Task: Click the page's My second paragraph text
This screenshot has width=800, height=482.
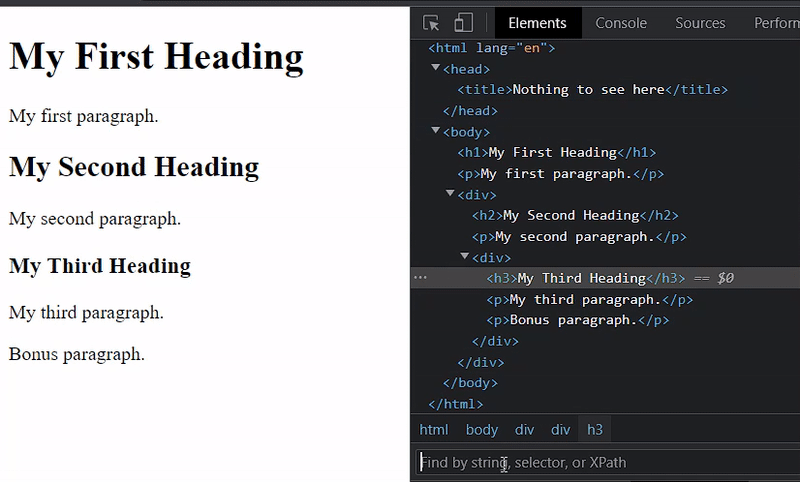Action: coord(95,219)
